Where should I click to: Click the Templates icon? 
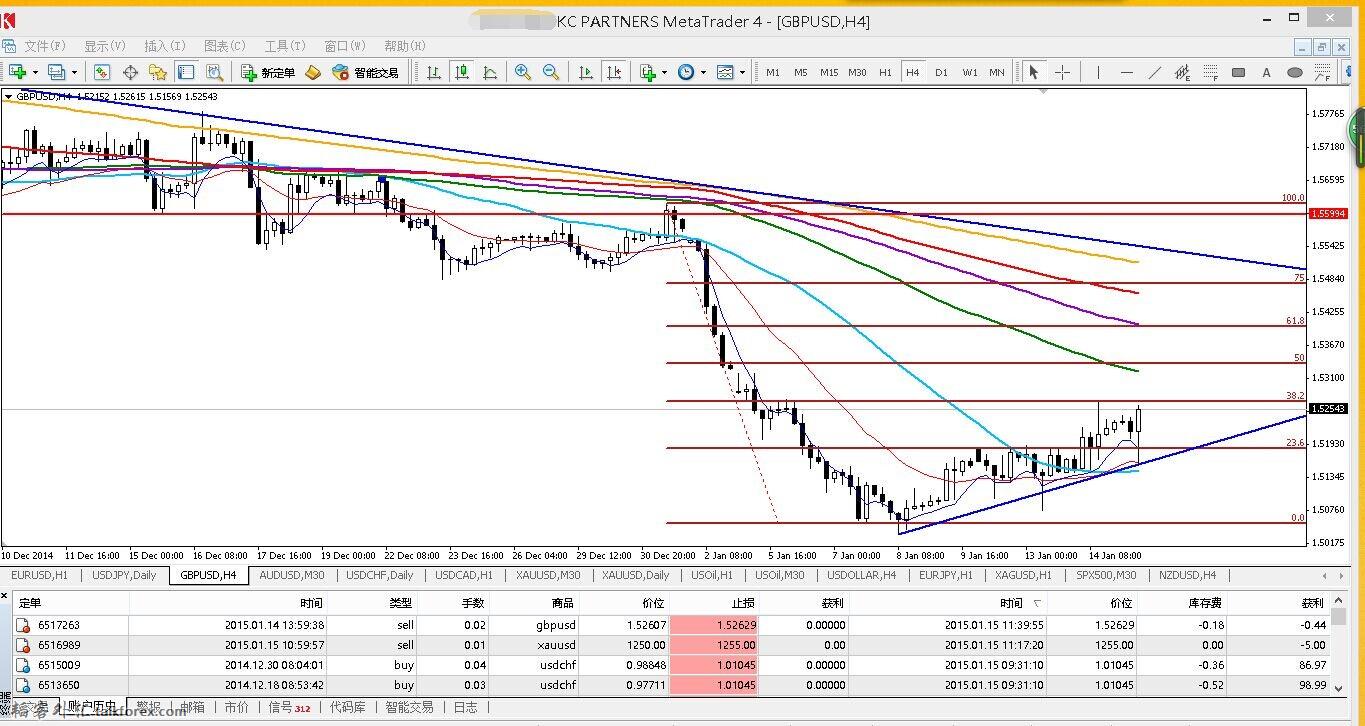[724, 72]
